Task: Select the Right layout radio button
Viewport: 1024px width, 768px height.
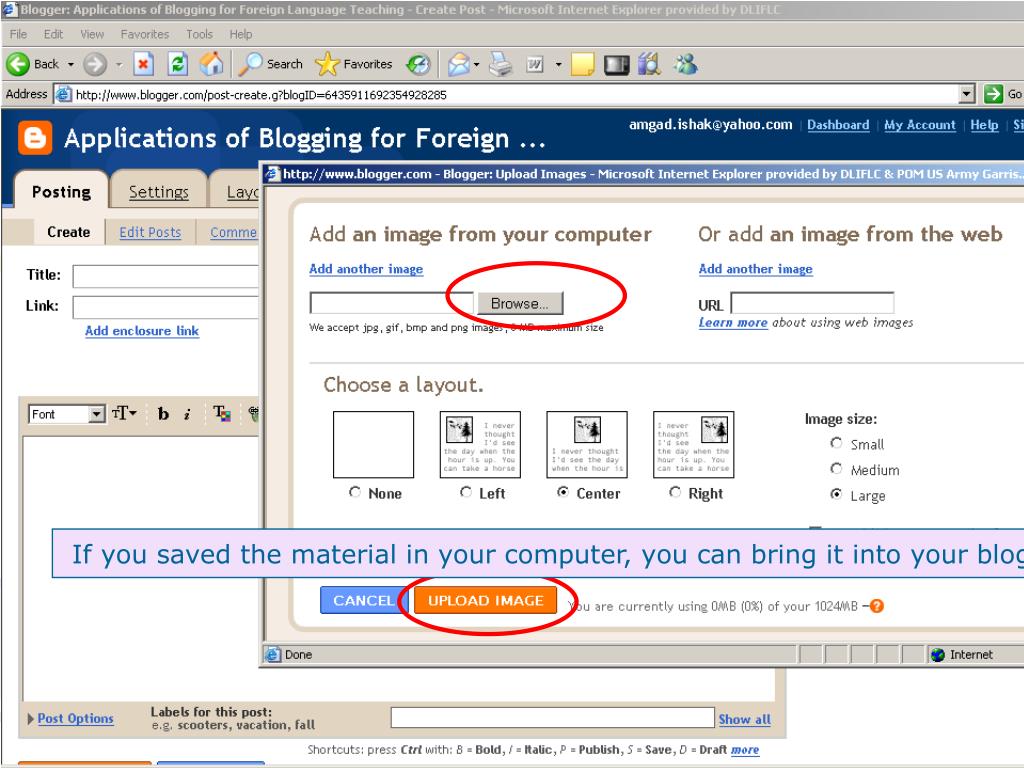Action: [x=675, y=492]
